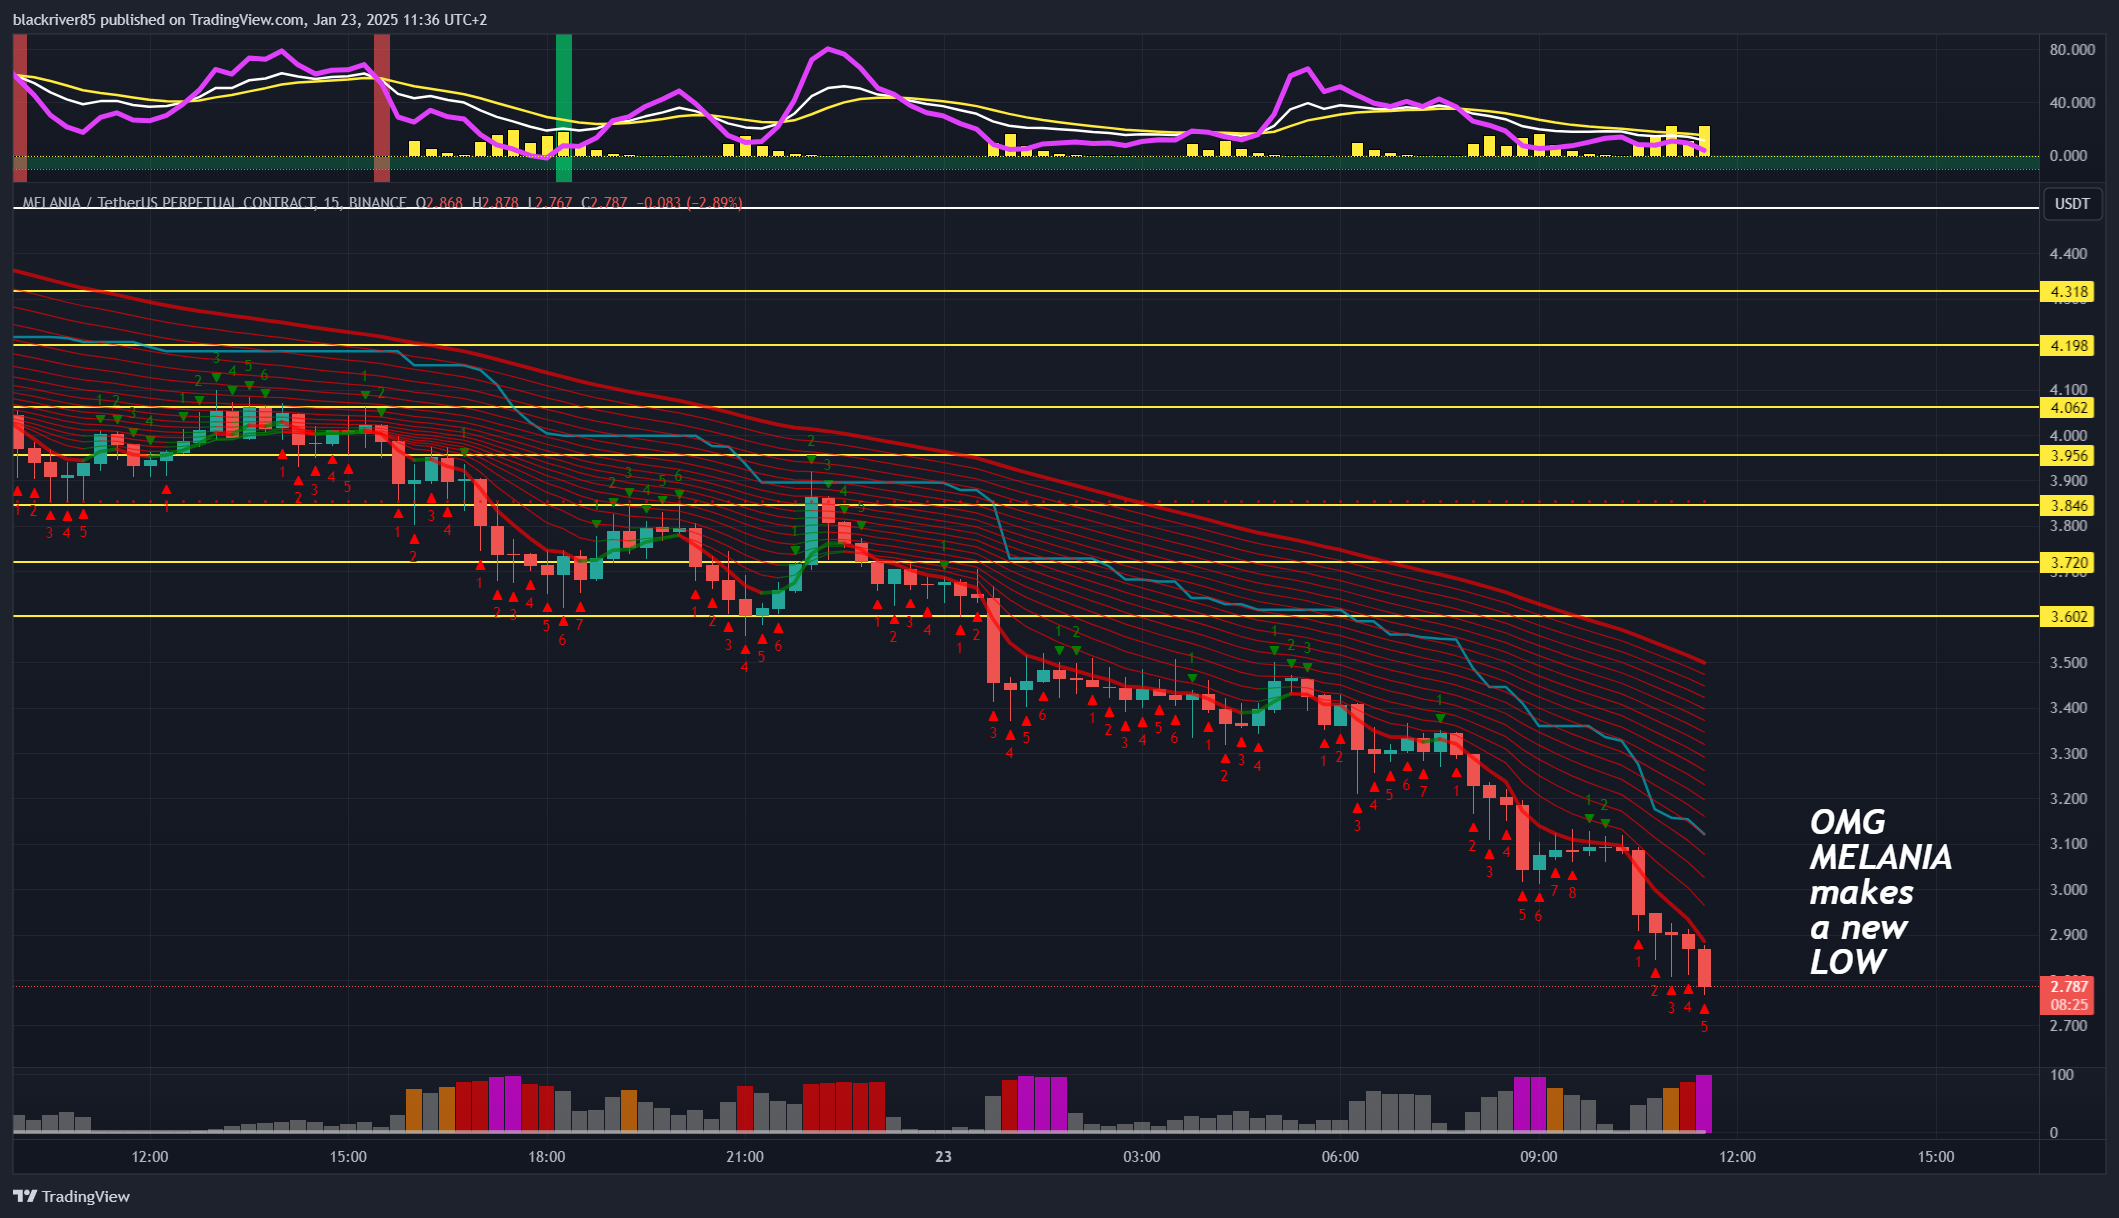The width and height of the screenshot is (2119, 1218).
Task: Click the 3.720 yellow price label
Action: click(x=2069, y=563)
